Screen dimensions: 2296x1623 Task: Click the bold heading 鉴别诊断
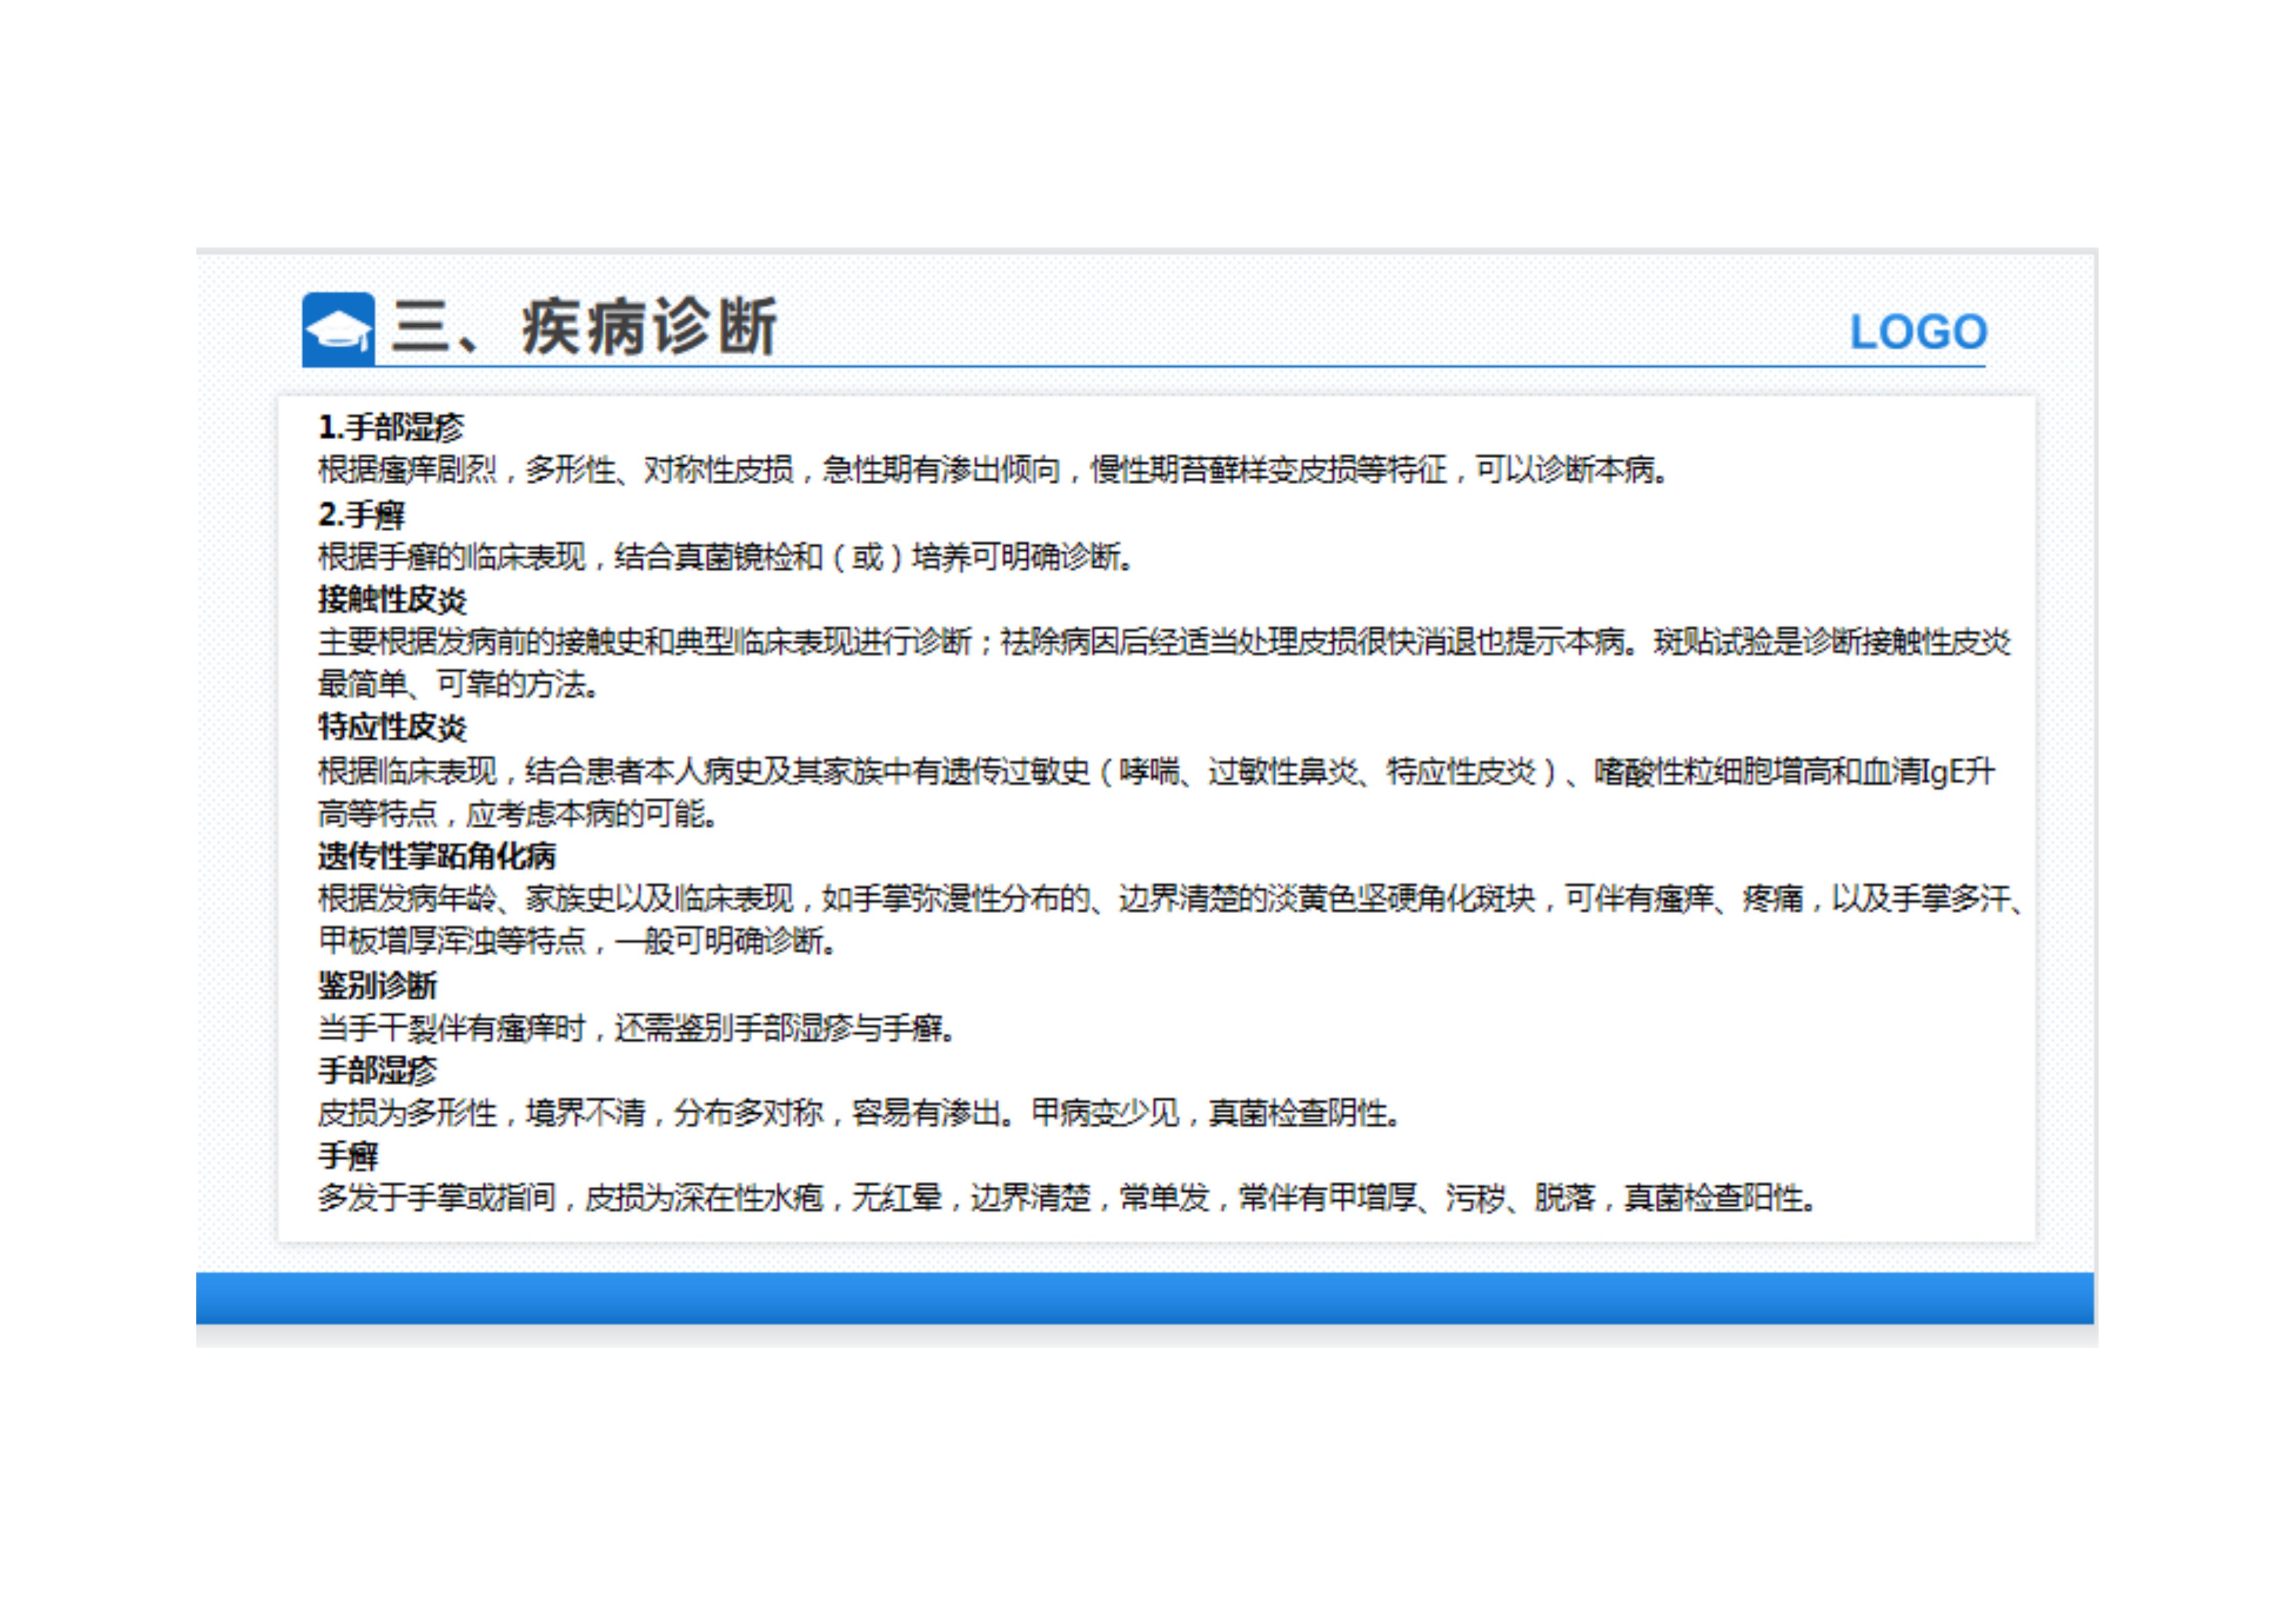pyautogui.click(x=377, y=985)
